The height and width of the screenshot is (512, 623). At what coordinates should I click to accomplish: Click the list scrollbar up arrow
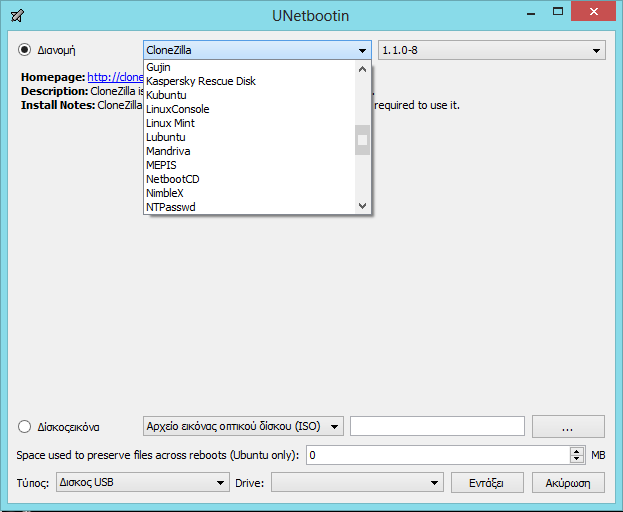[x=362, y=69]
